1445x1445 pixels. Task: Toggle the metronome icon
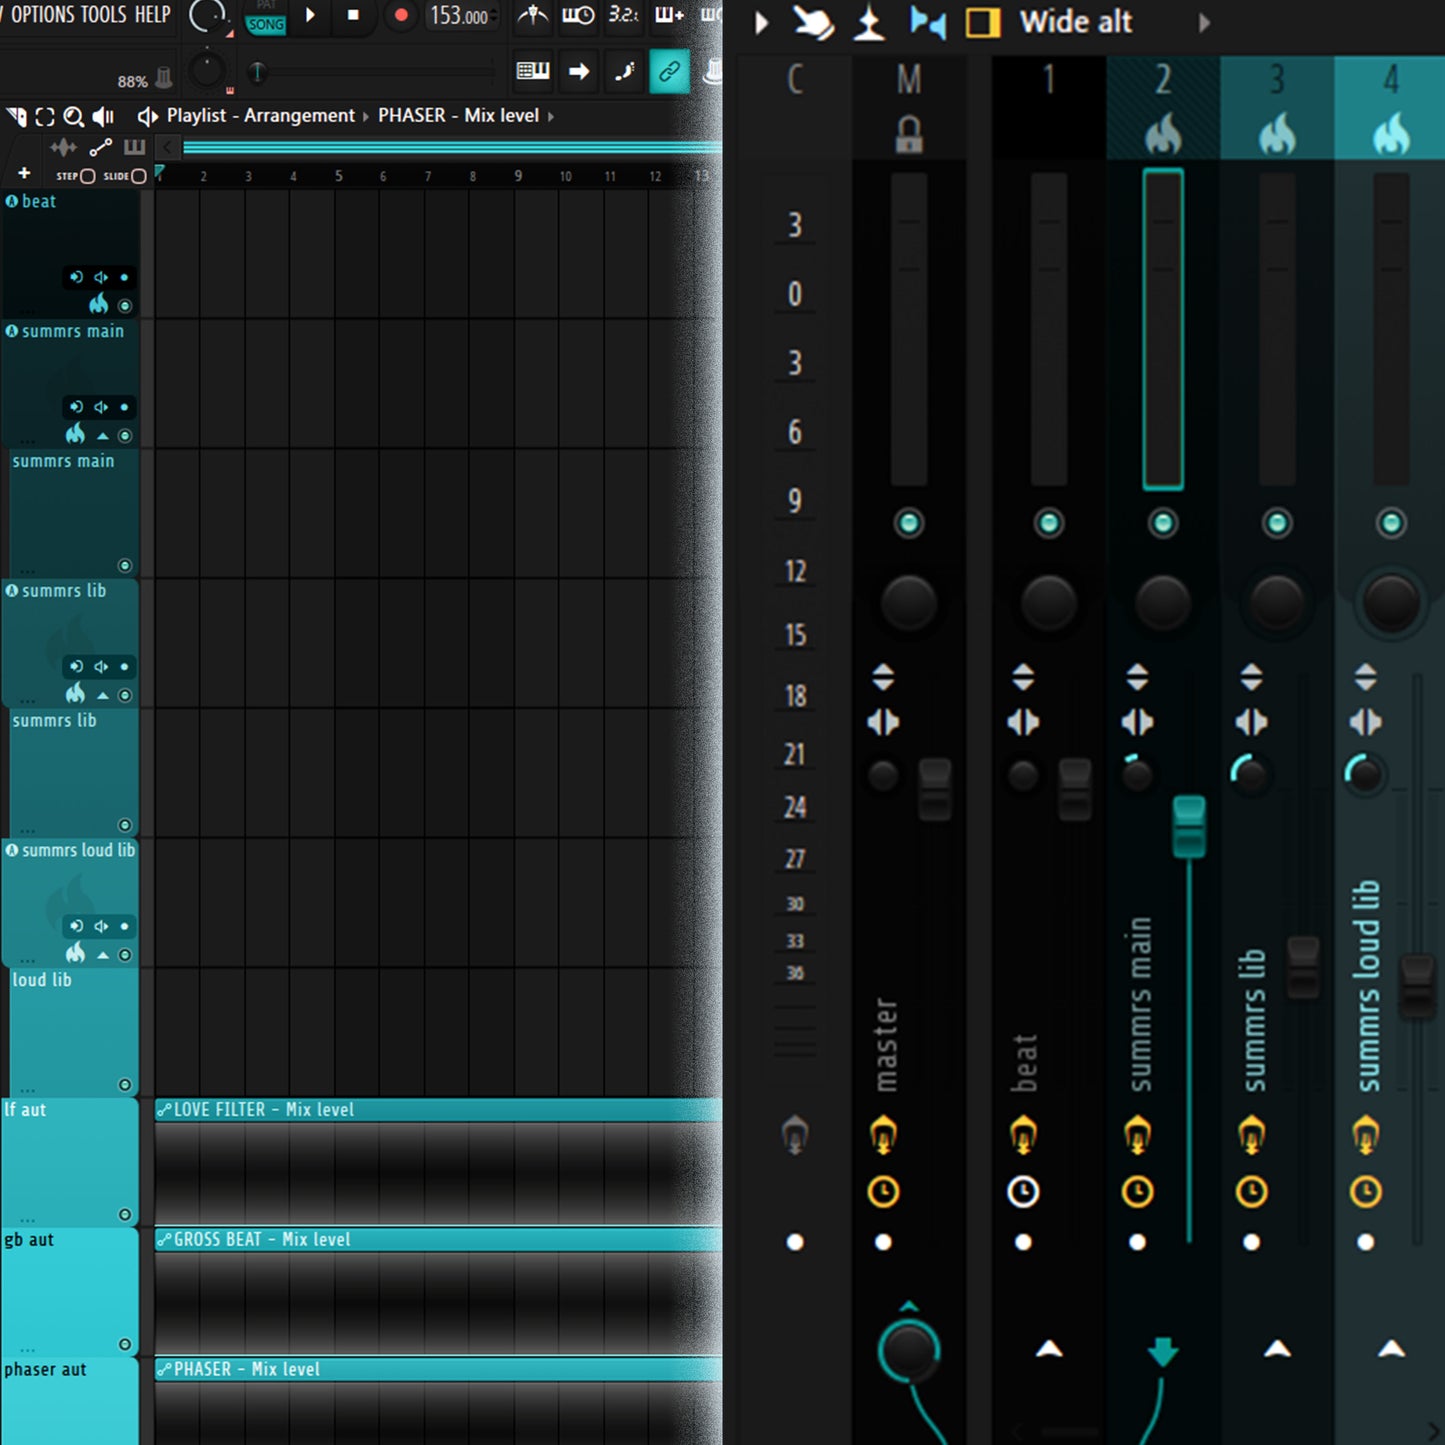[x=533, y=15]
